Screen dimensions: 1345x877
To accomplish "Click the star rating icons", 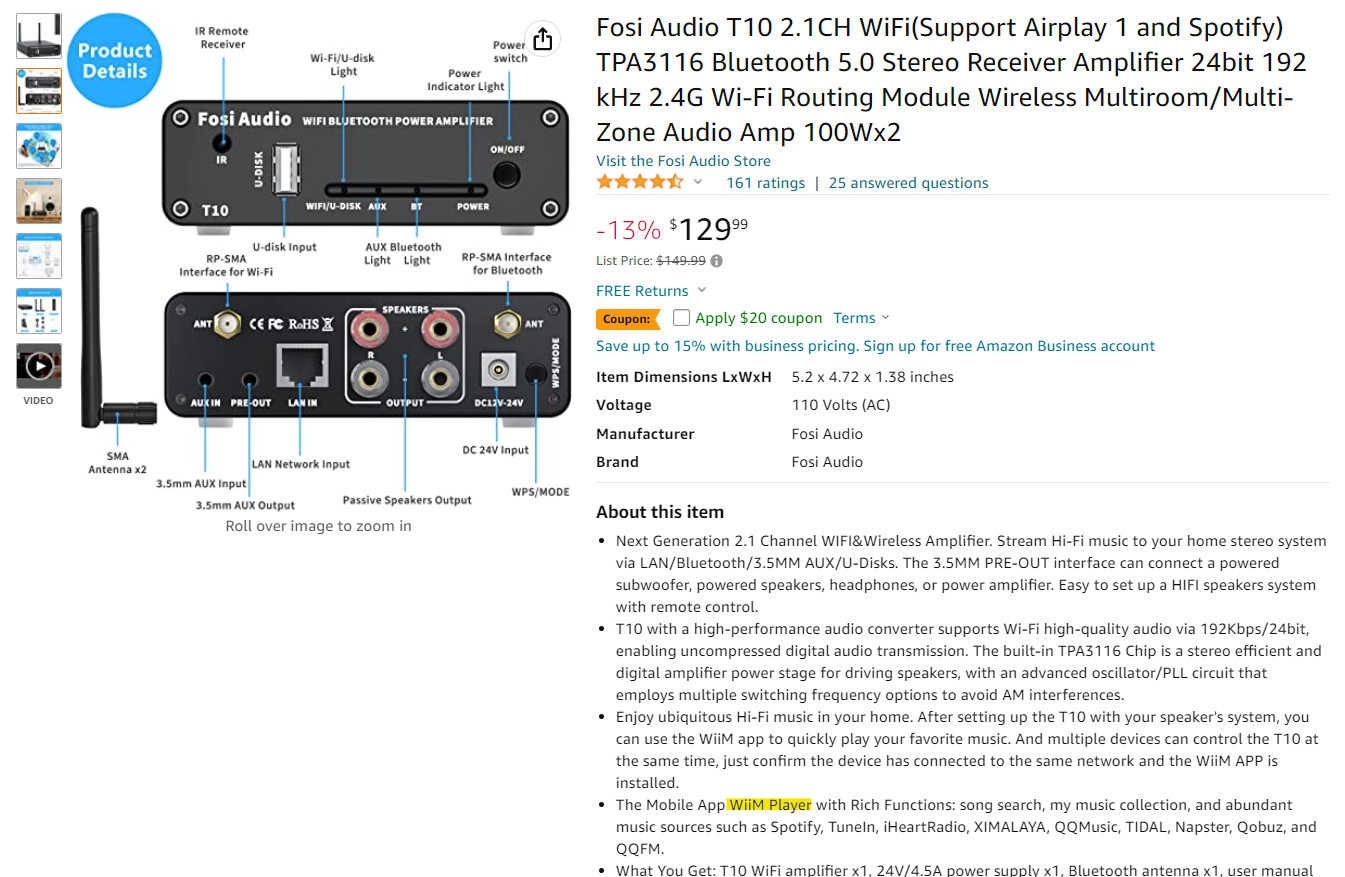I will click(x=640, y=182).
